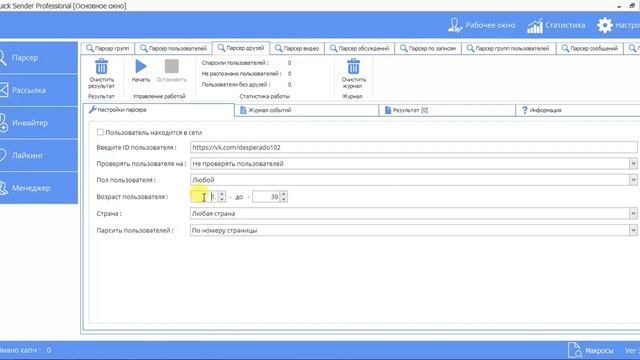Click Очистить результат trash icon

(x=101, y=67)
